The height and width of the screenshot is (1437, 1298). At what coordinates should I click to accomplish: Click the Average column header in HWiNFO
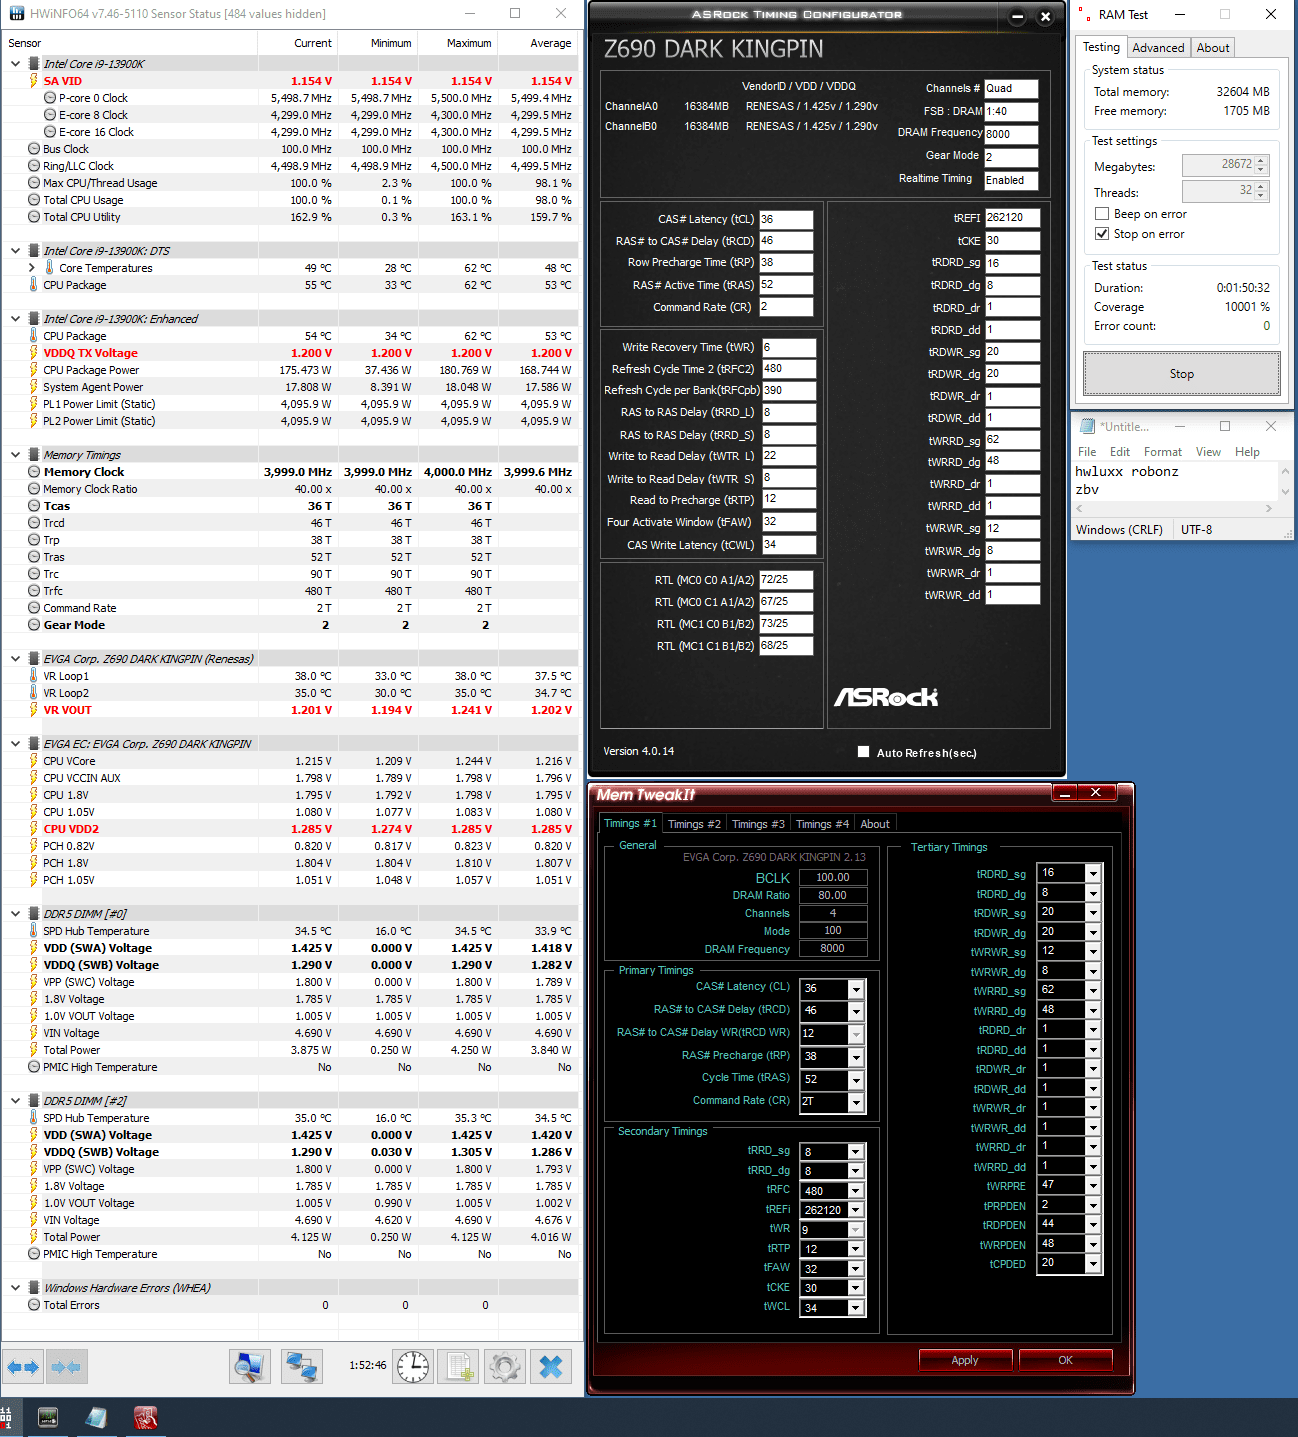tap(538, 43)
